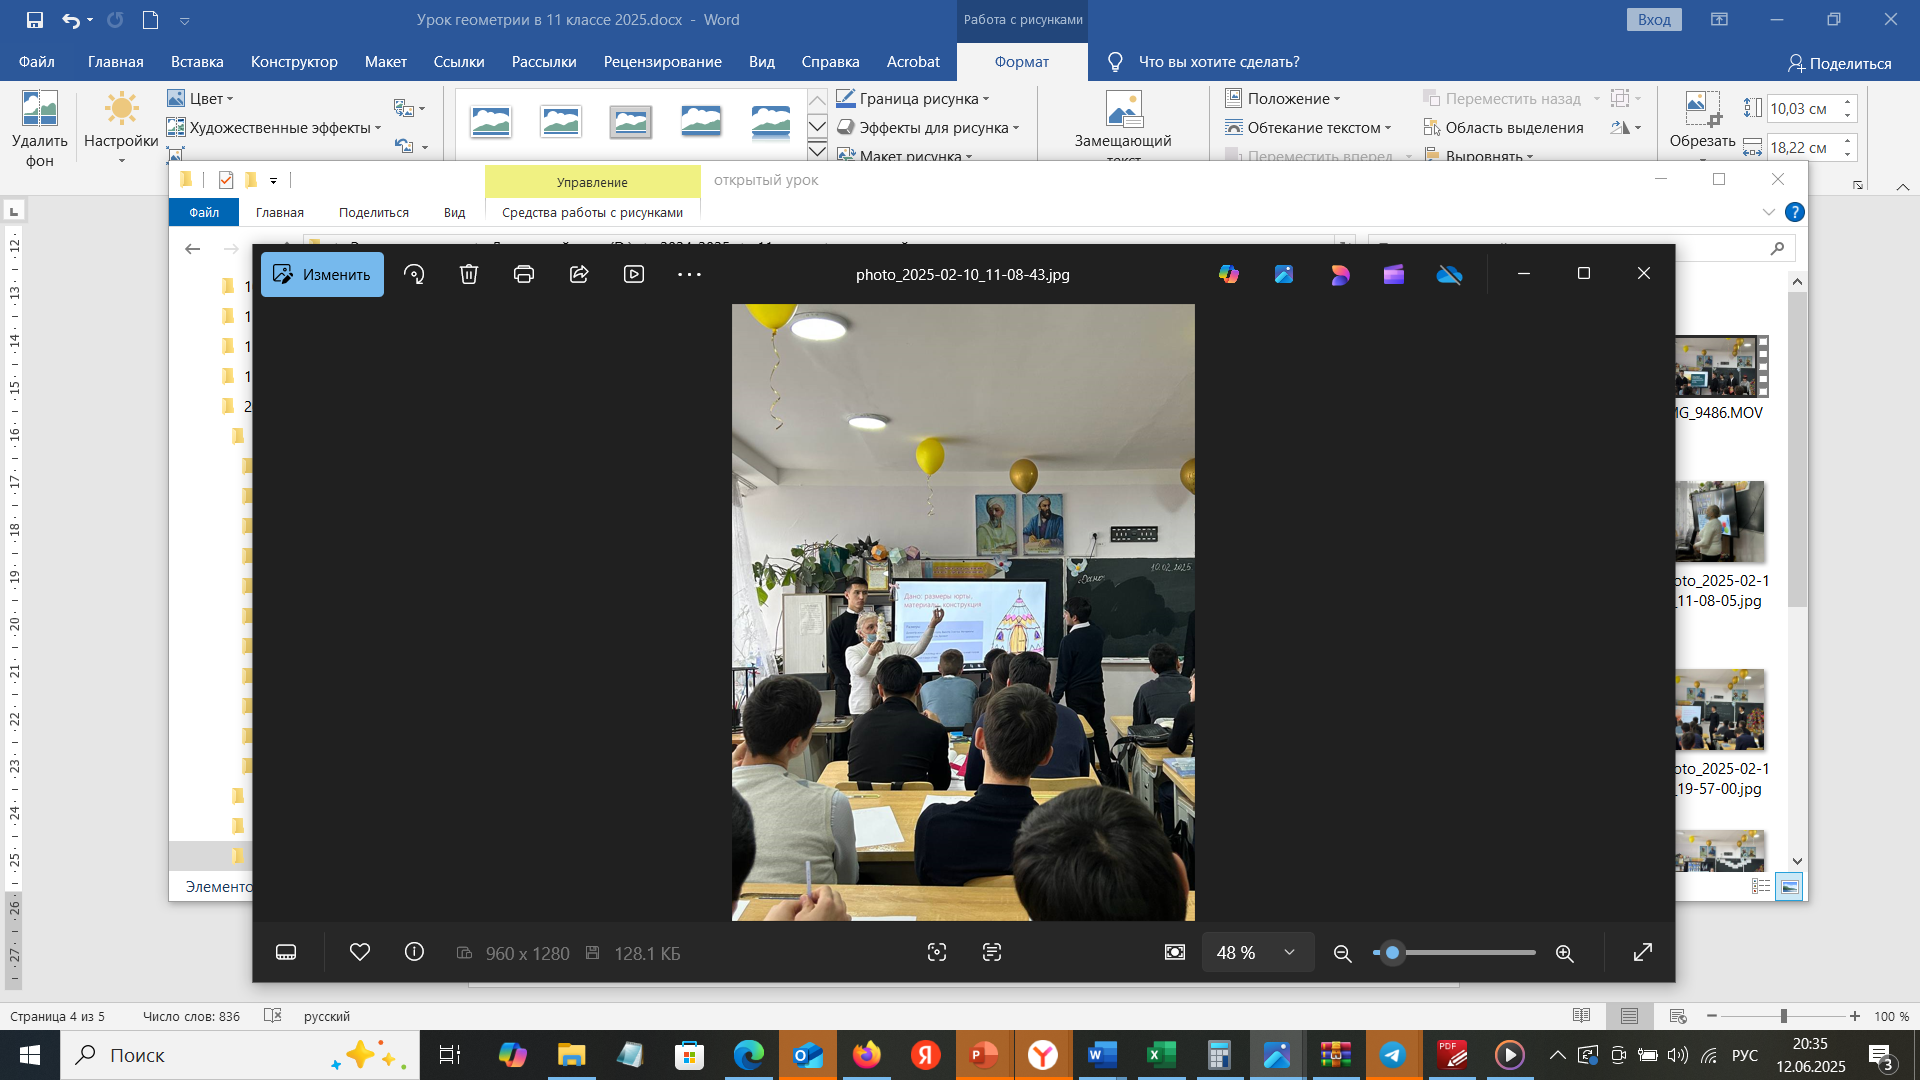The height and width of the screenshot is (1080, 1920).
Task: Switch to Макет tab in Word
Action: pyautogui.click(x=385, y=61)
